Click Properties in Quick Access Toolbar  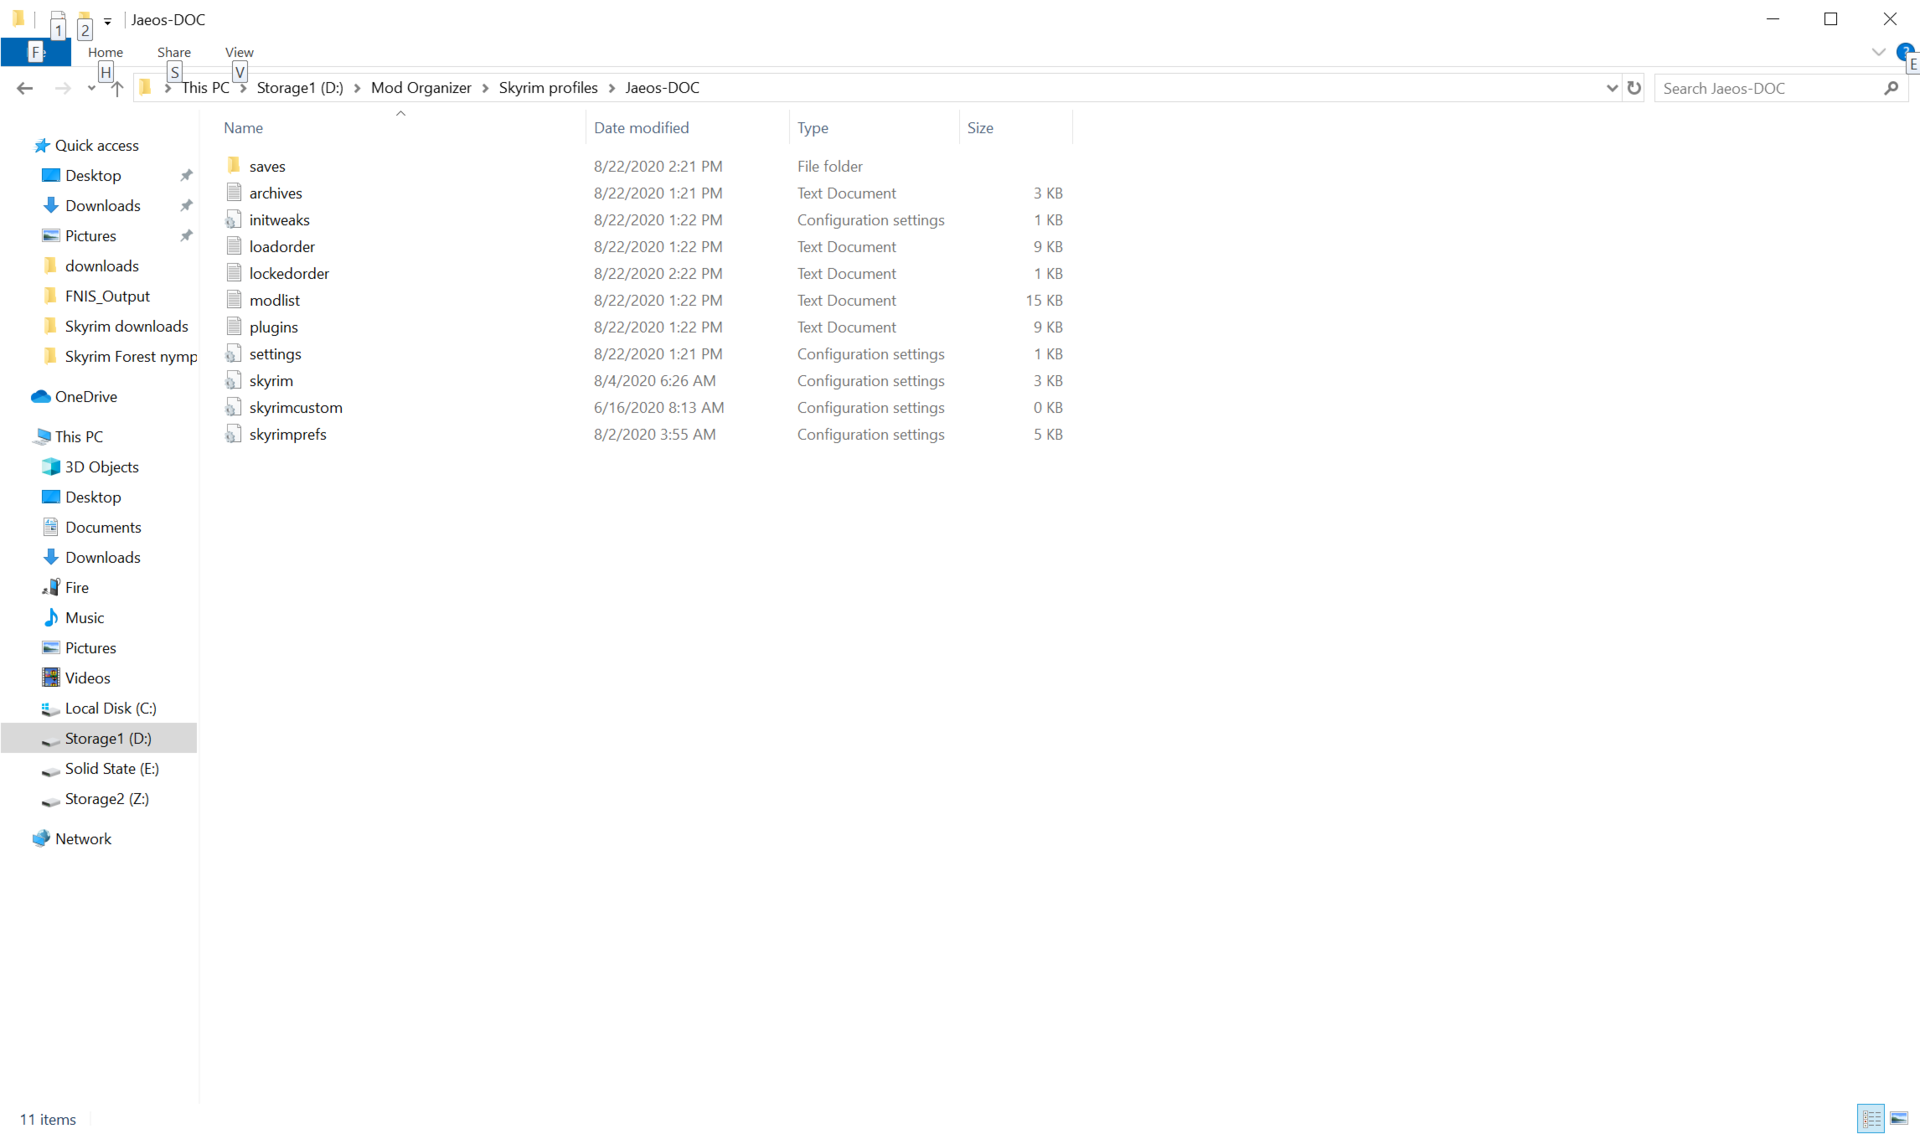(57, 20)
